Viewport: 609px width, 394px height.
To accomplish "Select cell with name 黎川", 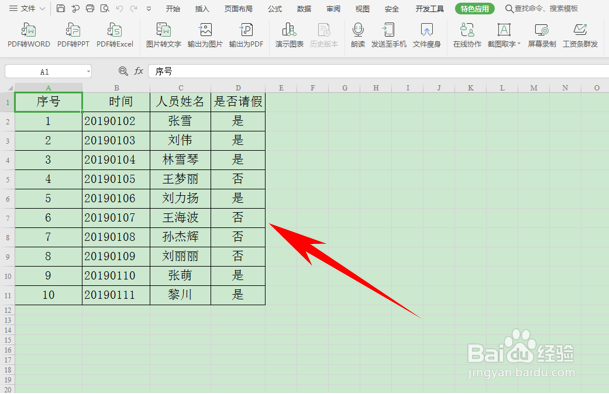I will [x=180, y=295].
